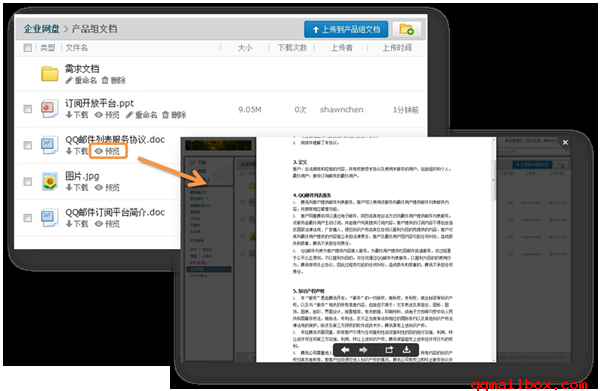
Task: Rename the 需求文档 folder
Action: (81, 80)
